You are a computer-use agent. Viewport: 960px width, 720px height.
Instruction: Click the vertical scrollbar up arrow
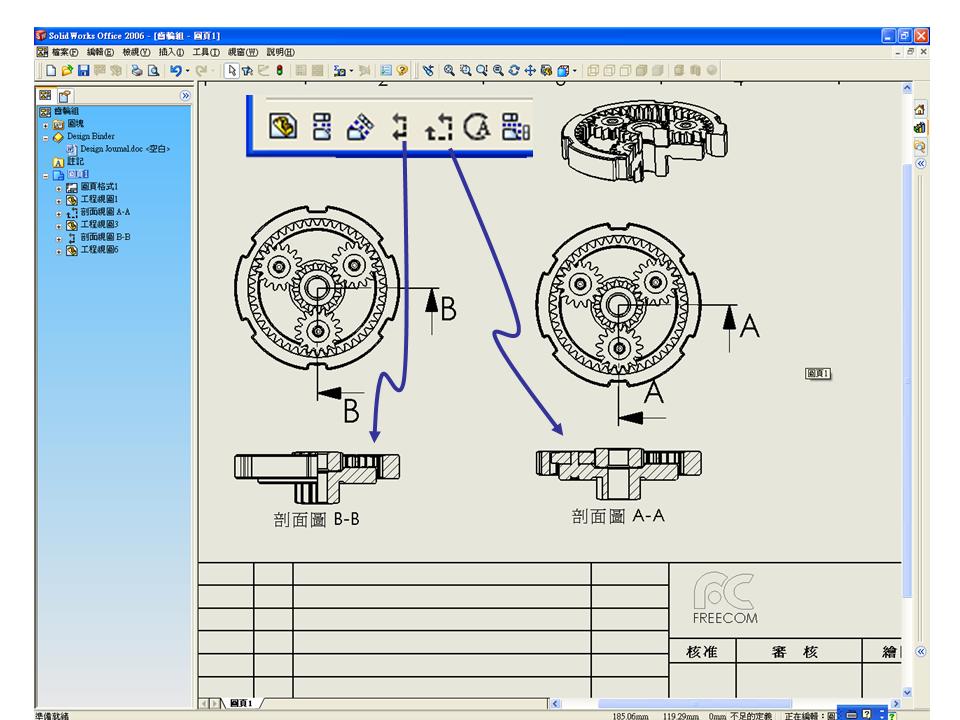coord(907,88)
